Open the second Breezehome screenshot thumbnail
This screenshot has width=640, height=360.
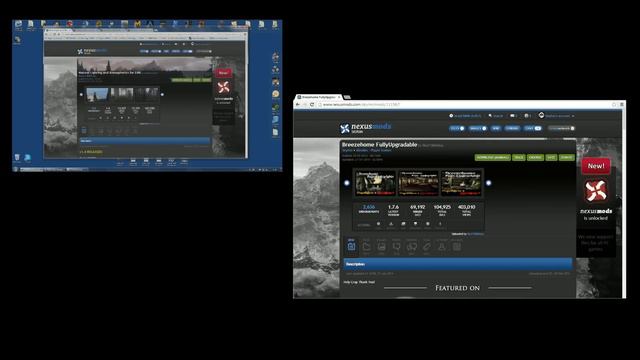pyautogui.click(x=418, y=183)
